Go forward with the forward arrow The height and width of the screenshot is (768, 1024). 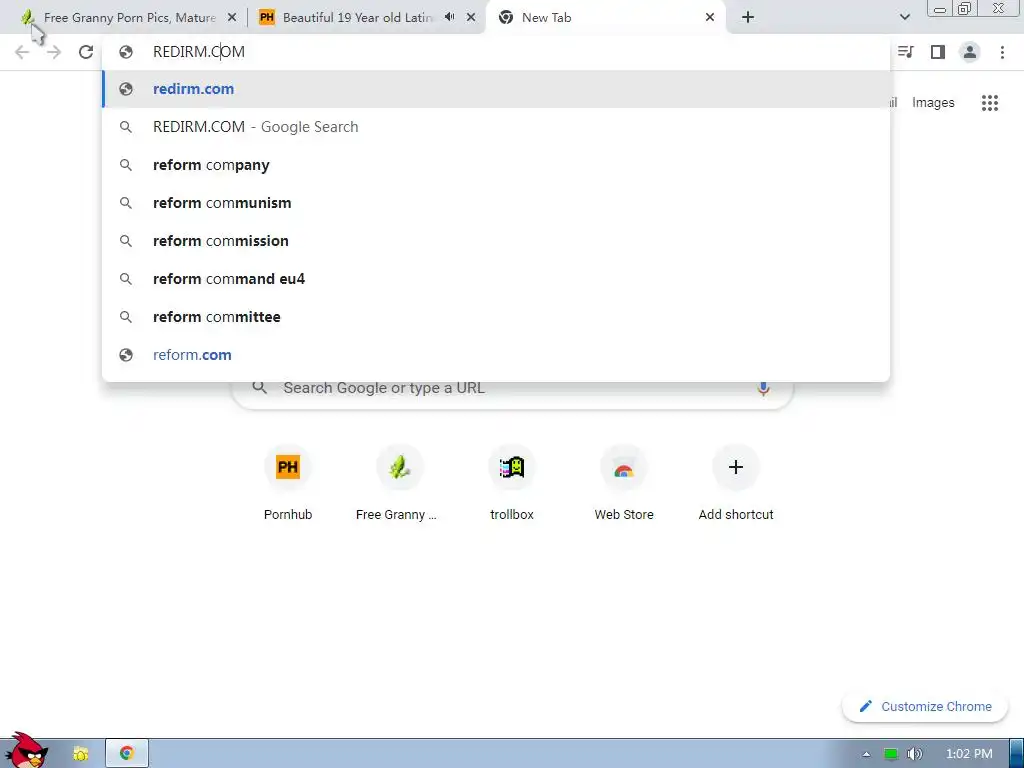click(54, 52)
